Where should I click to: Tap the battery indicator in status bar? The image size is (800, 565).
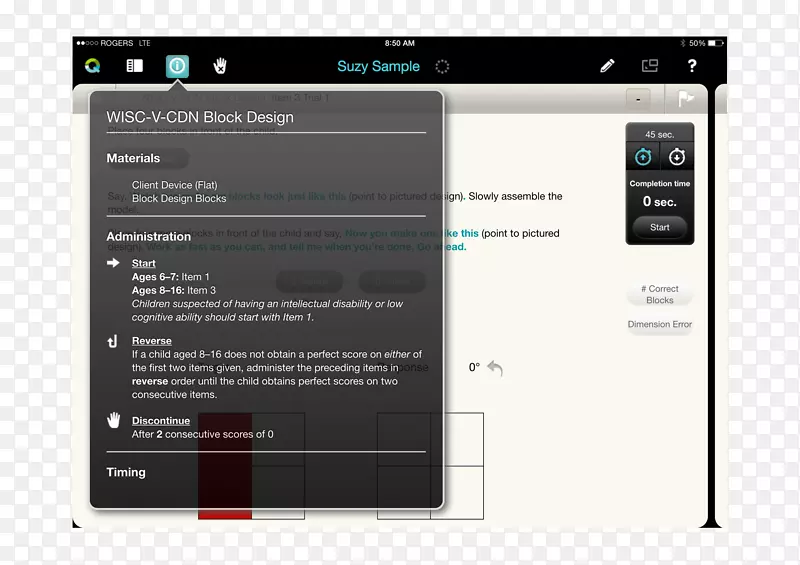(x=716, y=43)
